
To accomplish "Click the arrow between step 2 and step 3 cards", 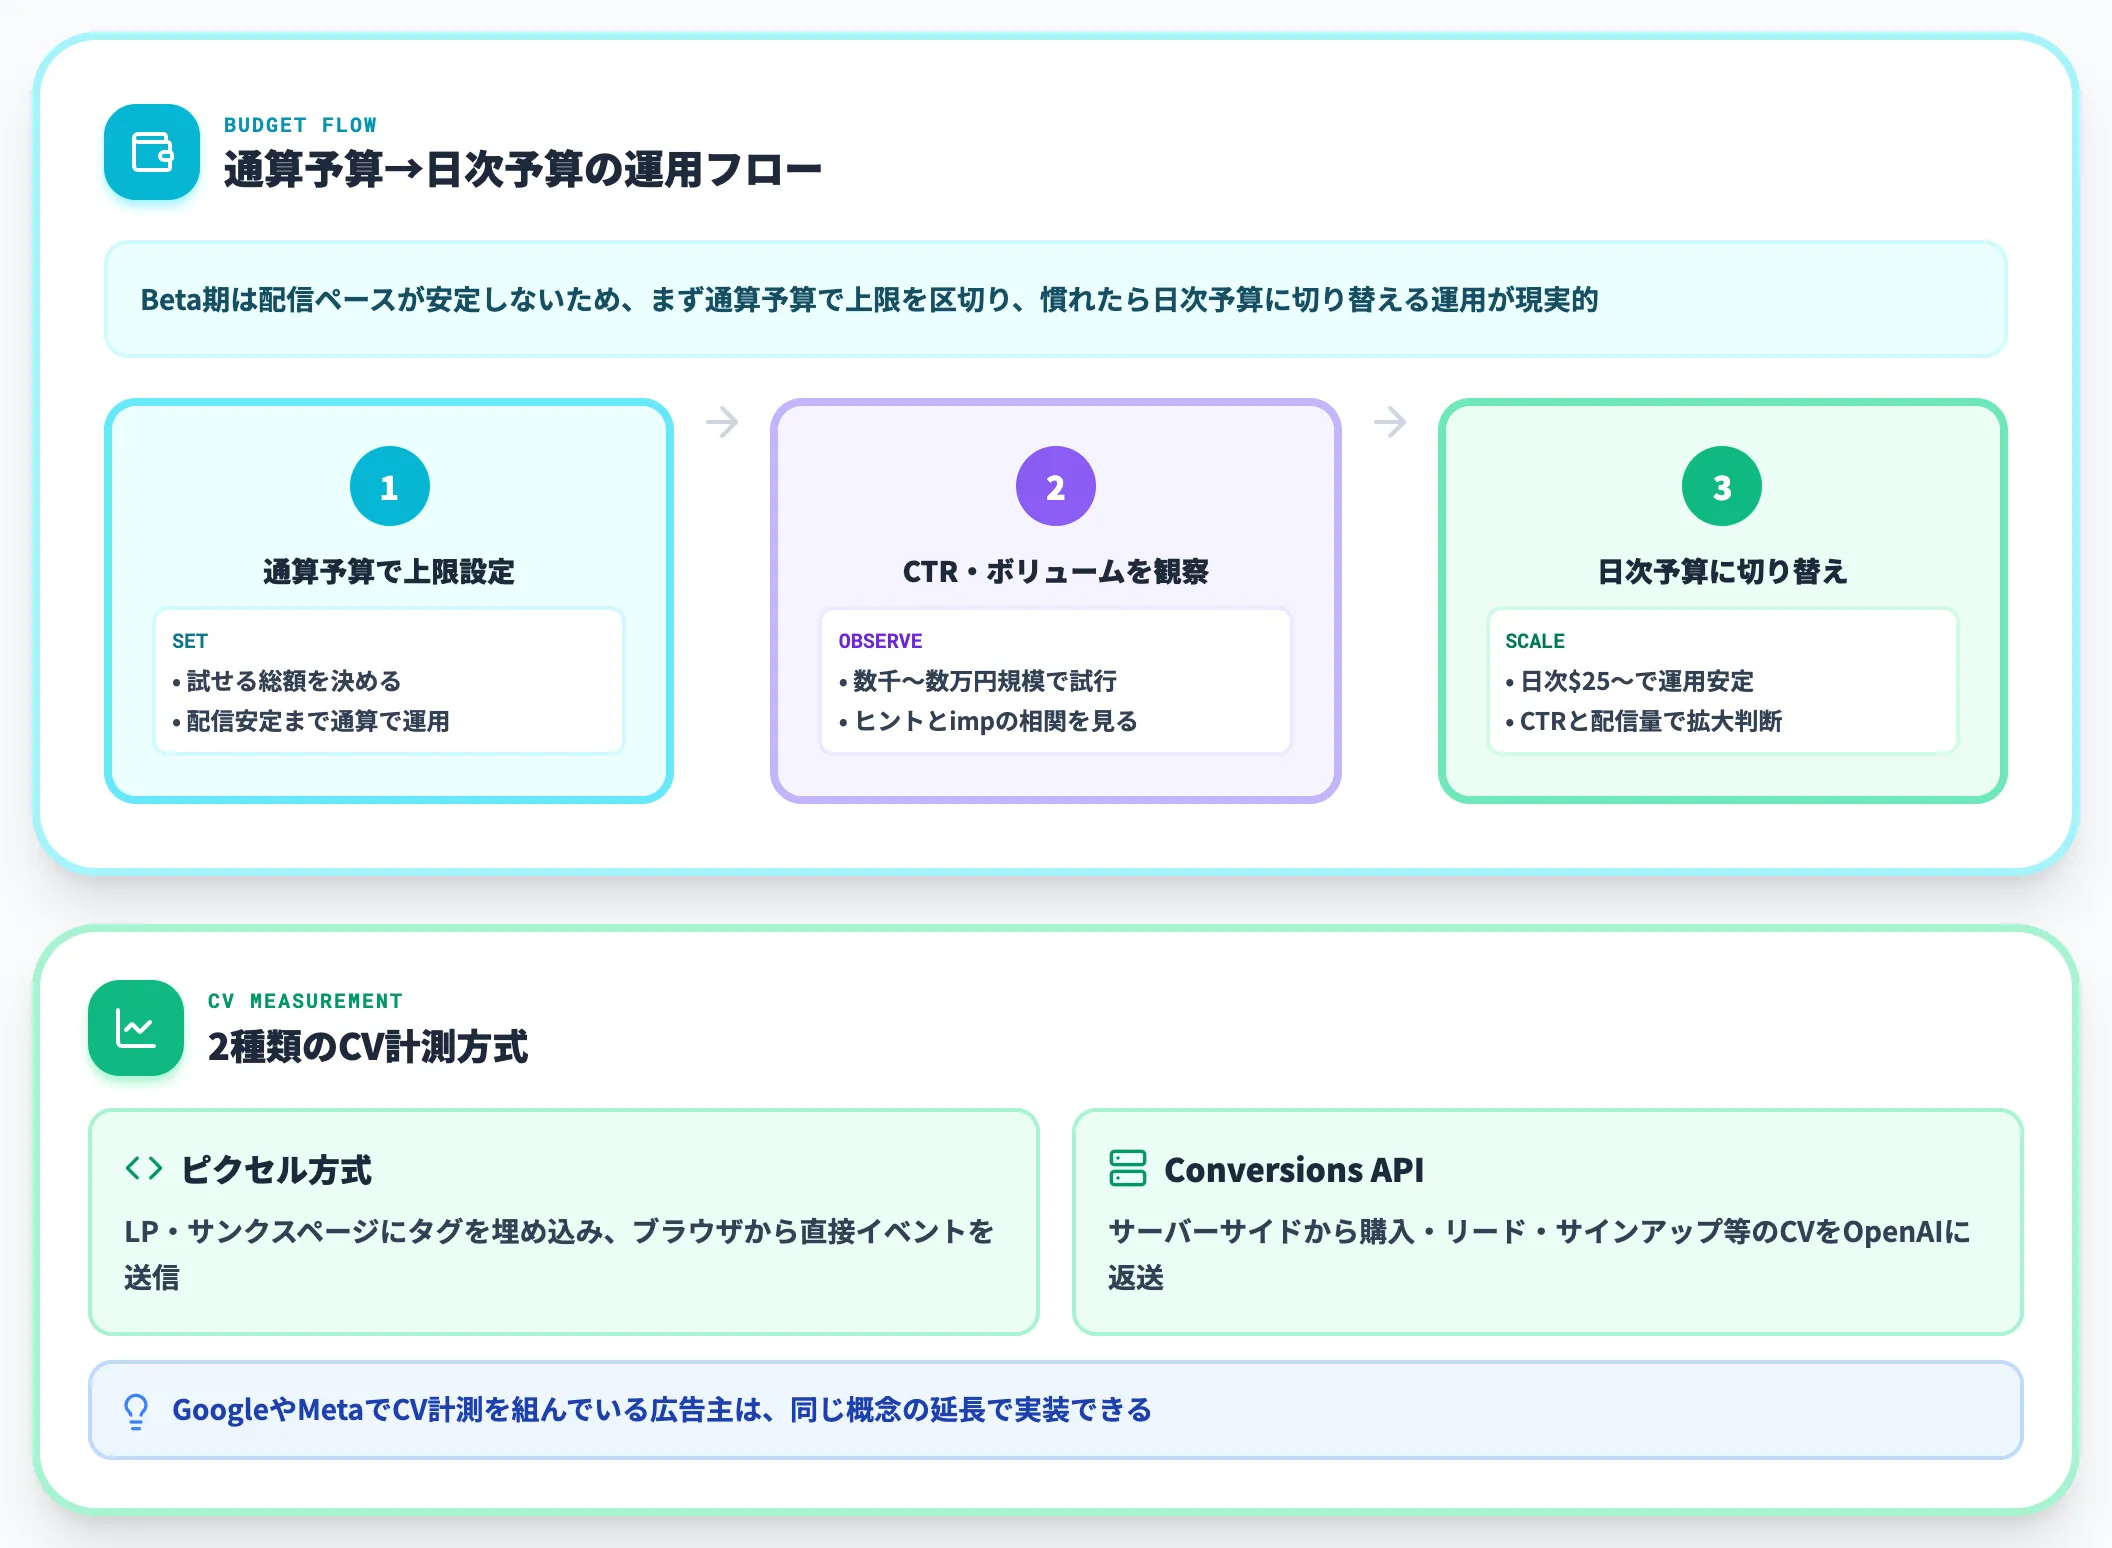I will click(1390, 422).
